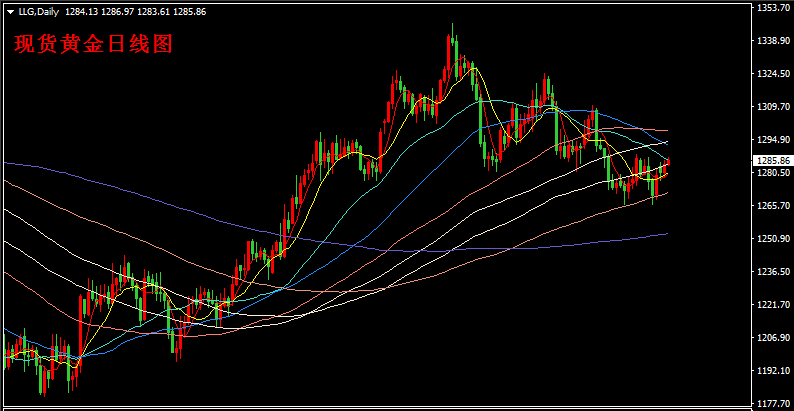Select the 1206.90 price axis label
This screenshot has width=794, height=411.
pos(772,338)
